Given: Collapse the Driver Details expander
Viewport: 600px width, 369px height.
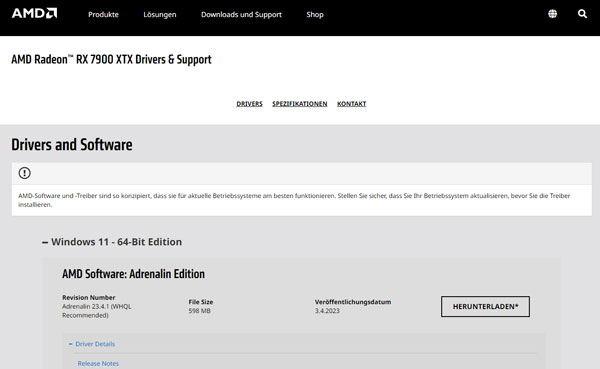Looking at the screenshot, I should [91, 344].
